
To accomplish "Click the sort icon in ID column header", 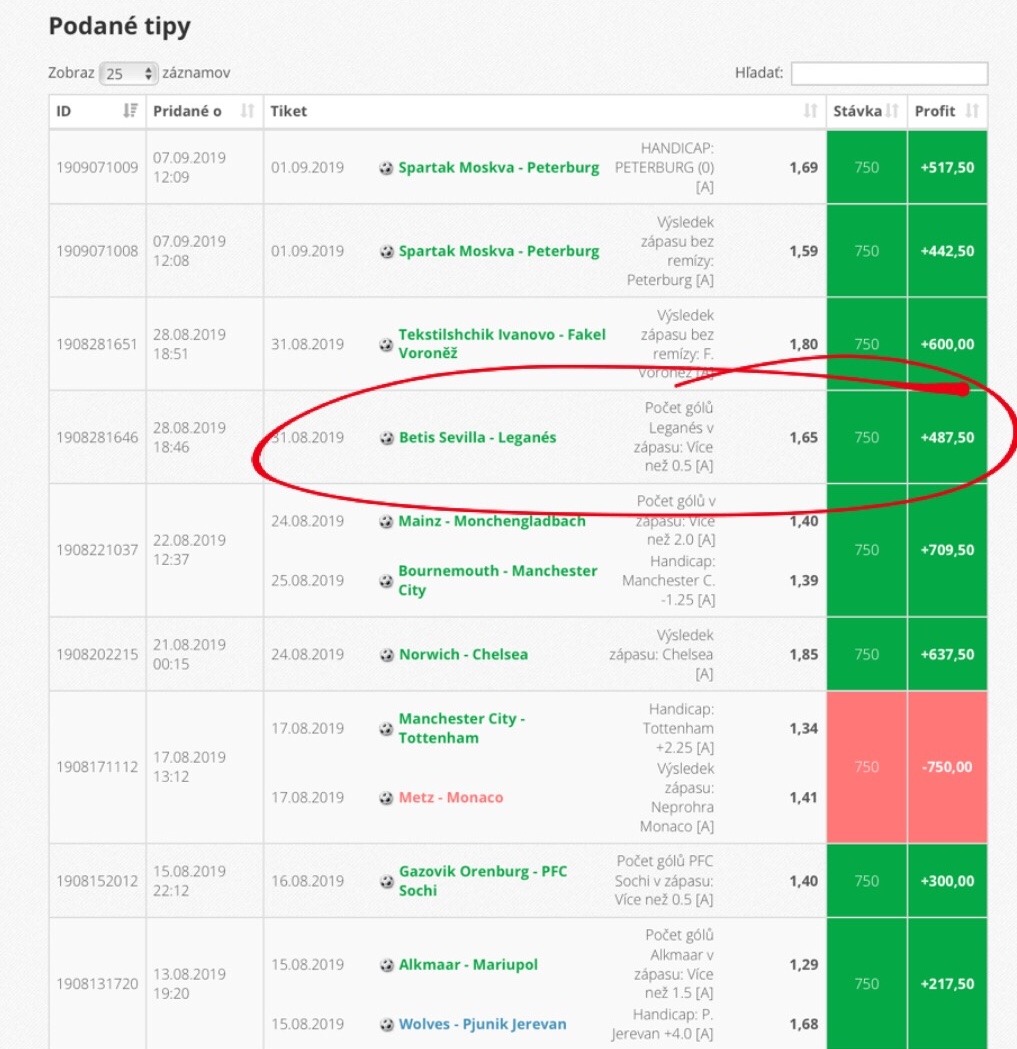I will [129, 111].
